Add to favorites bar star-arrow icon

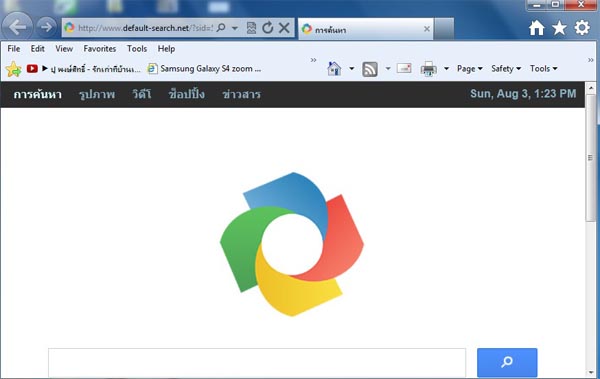13,69
